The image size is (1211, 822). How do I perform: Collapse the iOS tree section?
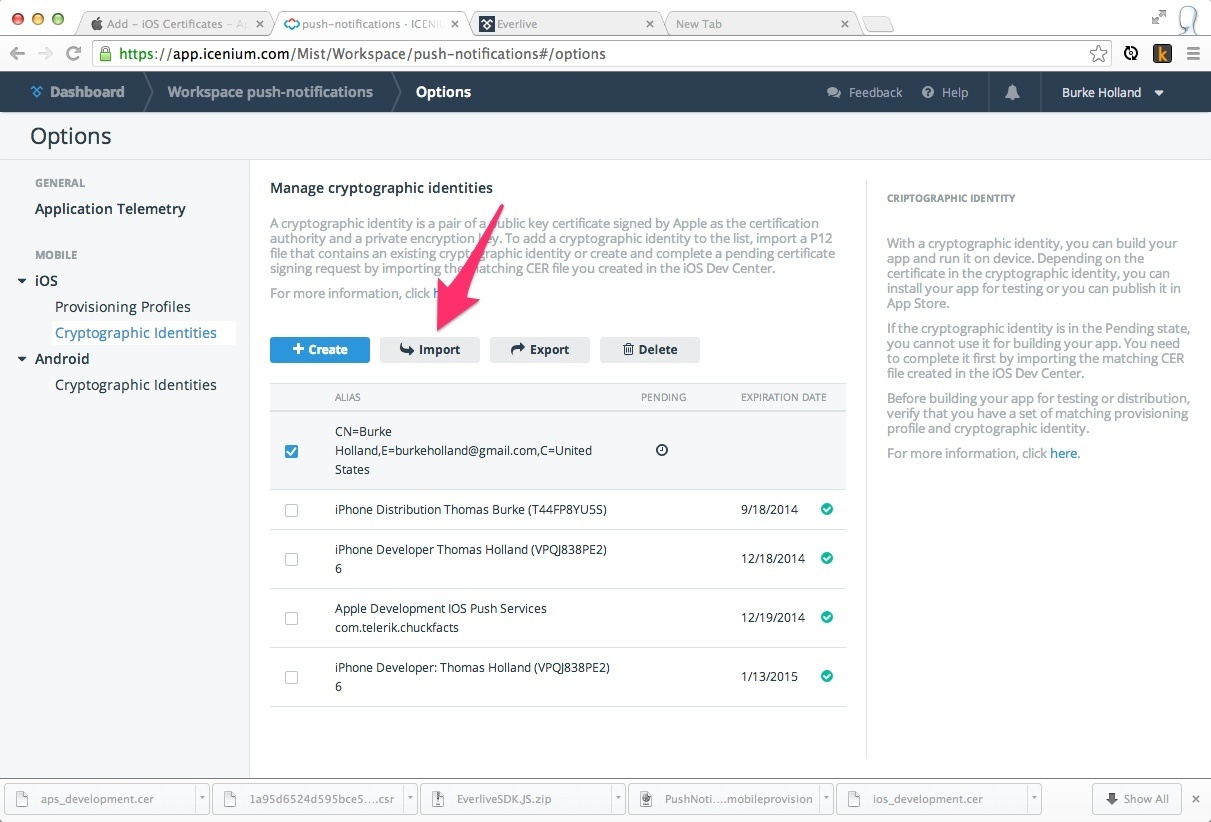[22, 281]
